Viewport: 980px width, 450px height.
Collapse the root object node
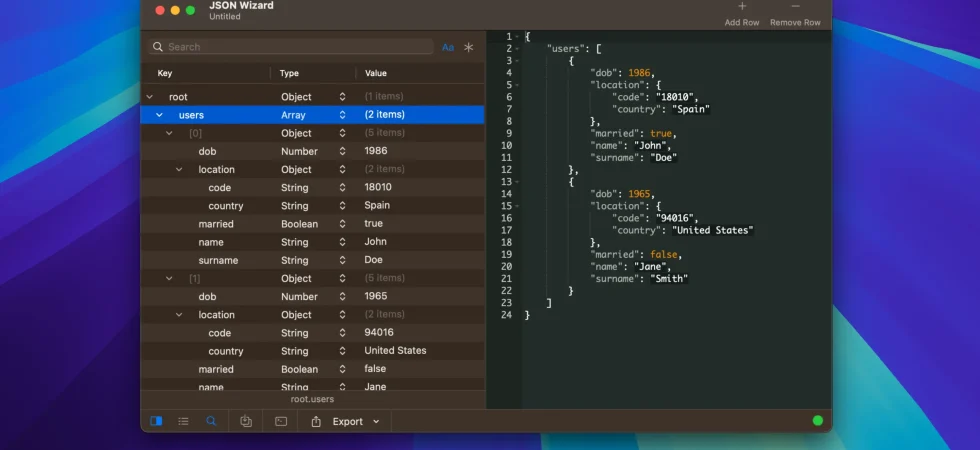click(149, 97)
